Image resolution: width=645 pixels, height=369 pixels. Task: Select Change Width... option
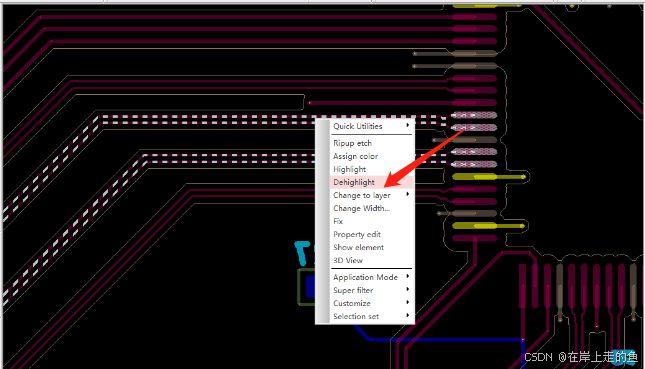pos(371,208)
